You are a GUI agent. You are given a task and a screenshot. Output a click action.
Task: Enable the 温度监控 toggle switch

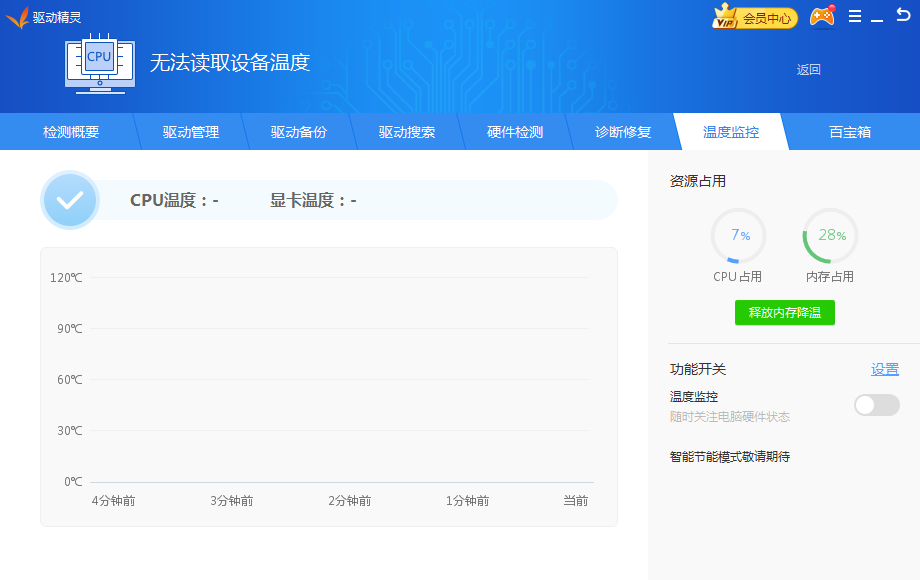(x=876, y=405)
